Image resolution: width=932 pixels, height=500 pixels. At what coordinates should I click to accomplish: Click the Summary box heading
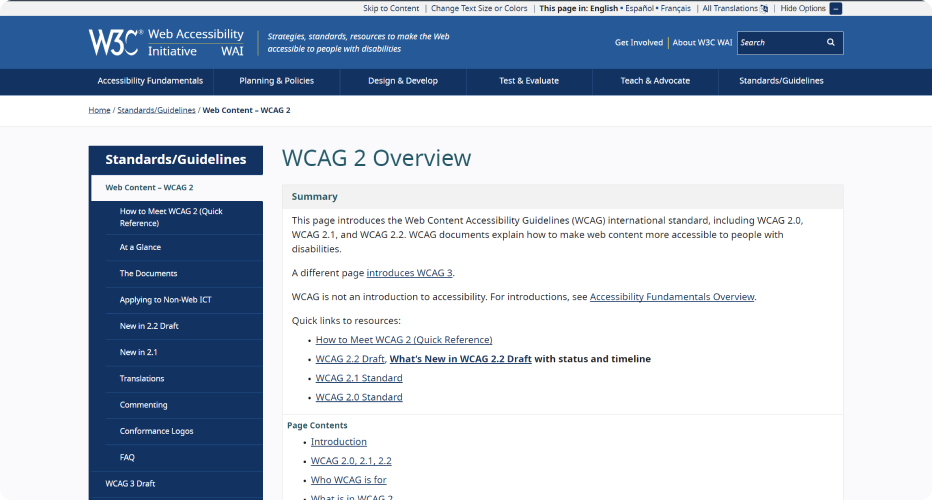click(x=314, y=196)
